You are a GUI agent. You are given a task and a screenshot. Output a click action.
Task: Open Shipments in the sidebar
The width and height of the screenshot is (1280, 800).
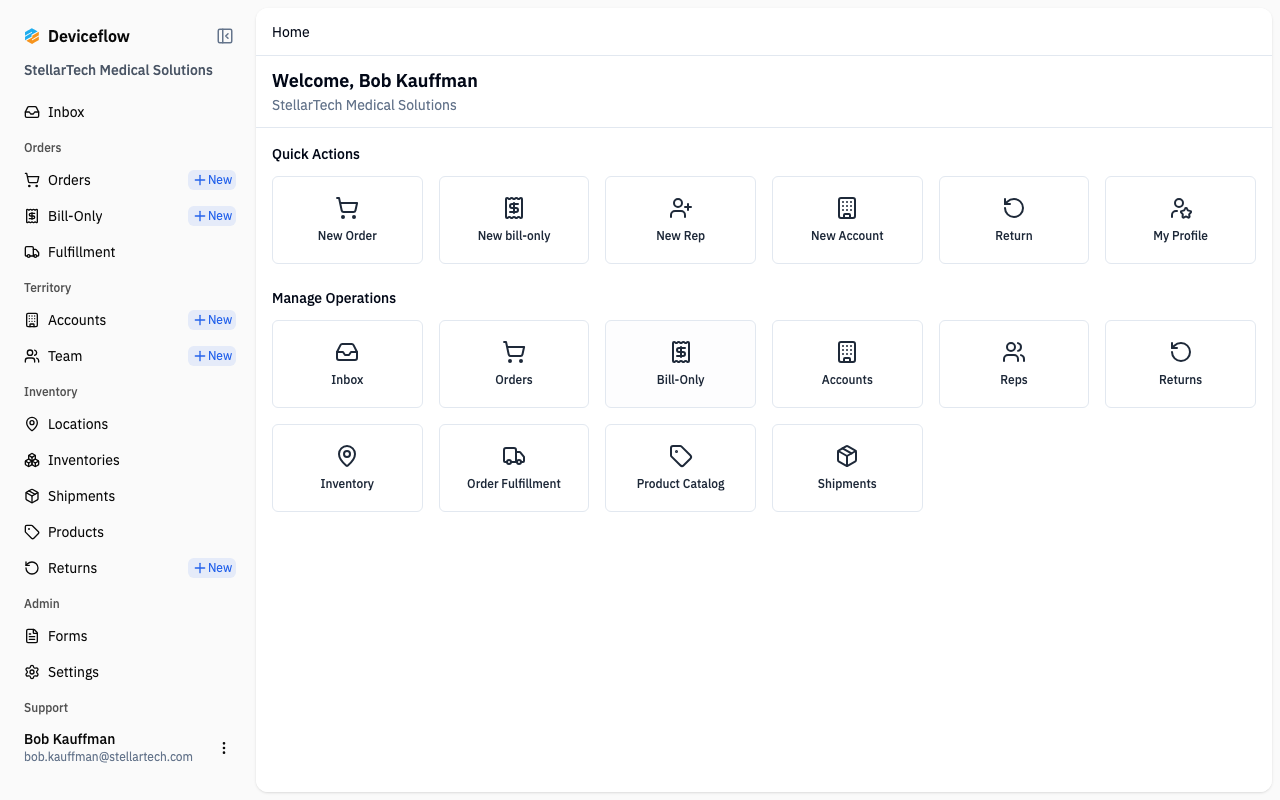pyautogui.click(x=130, y=496)
